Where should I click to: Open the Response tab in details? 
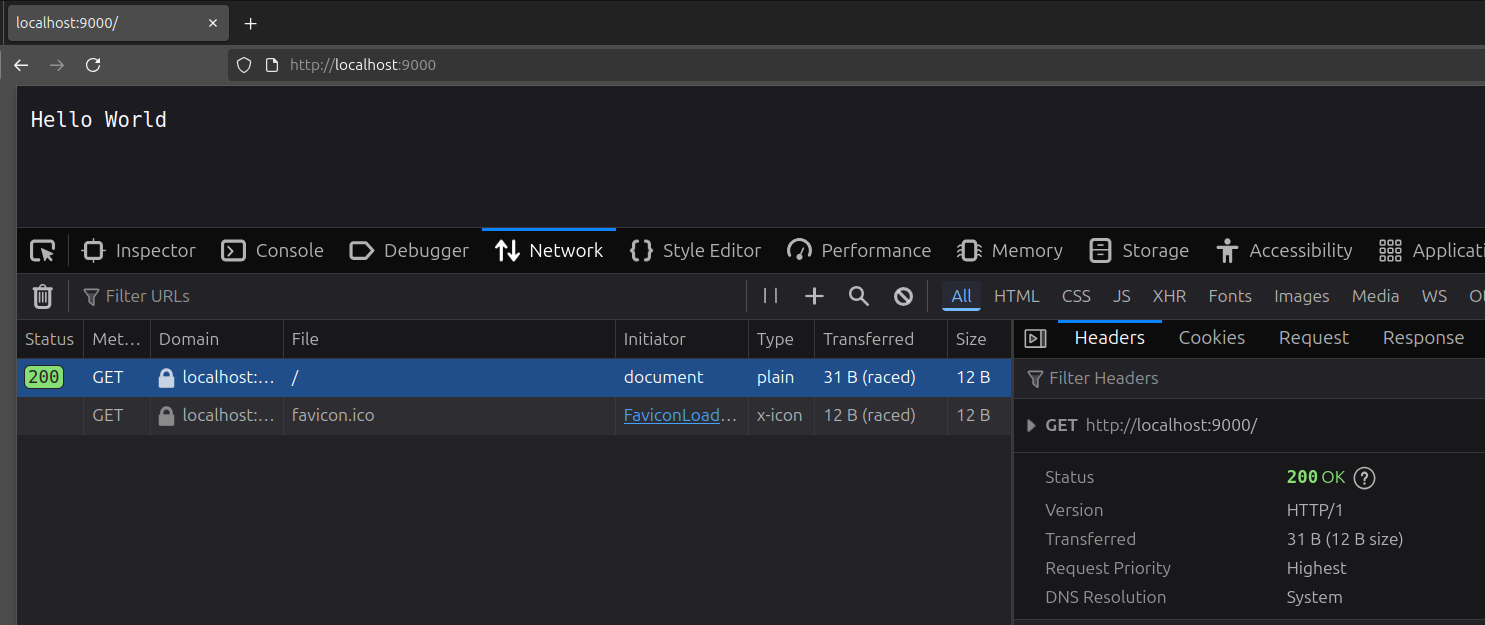tap(1422, 338)
